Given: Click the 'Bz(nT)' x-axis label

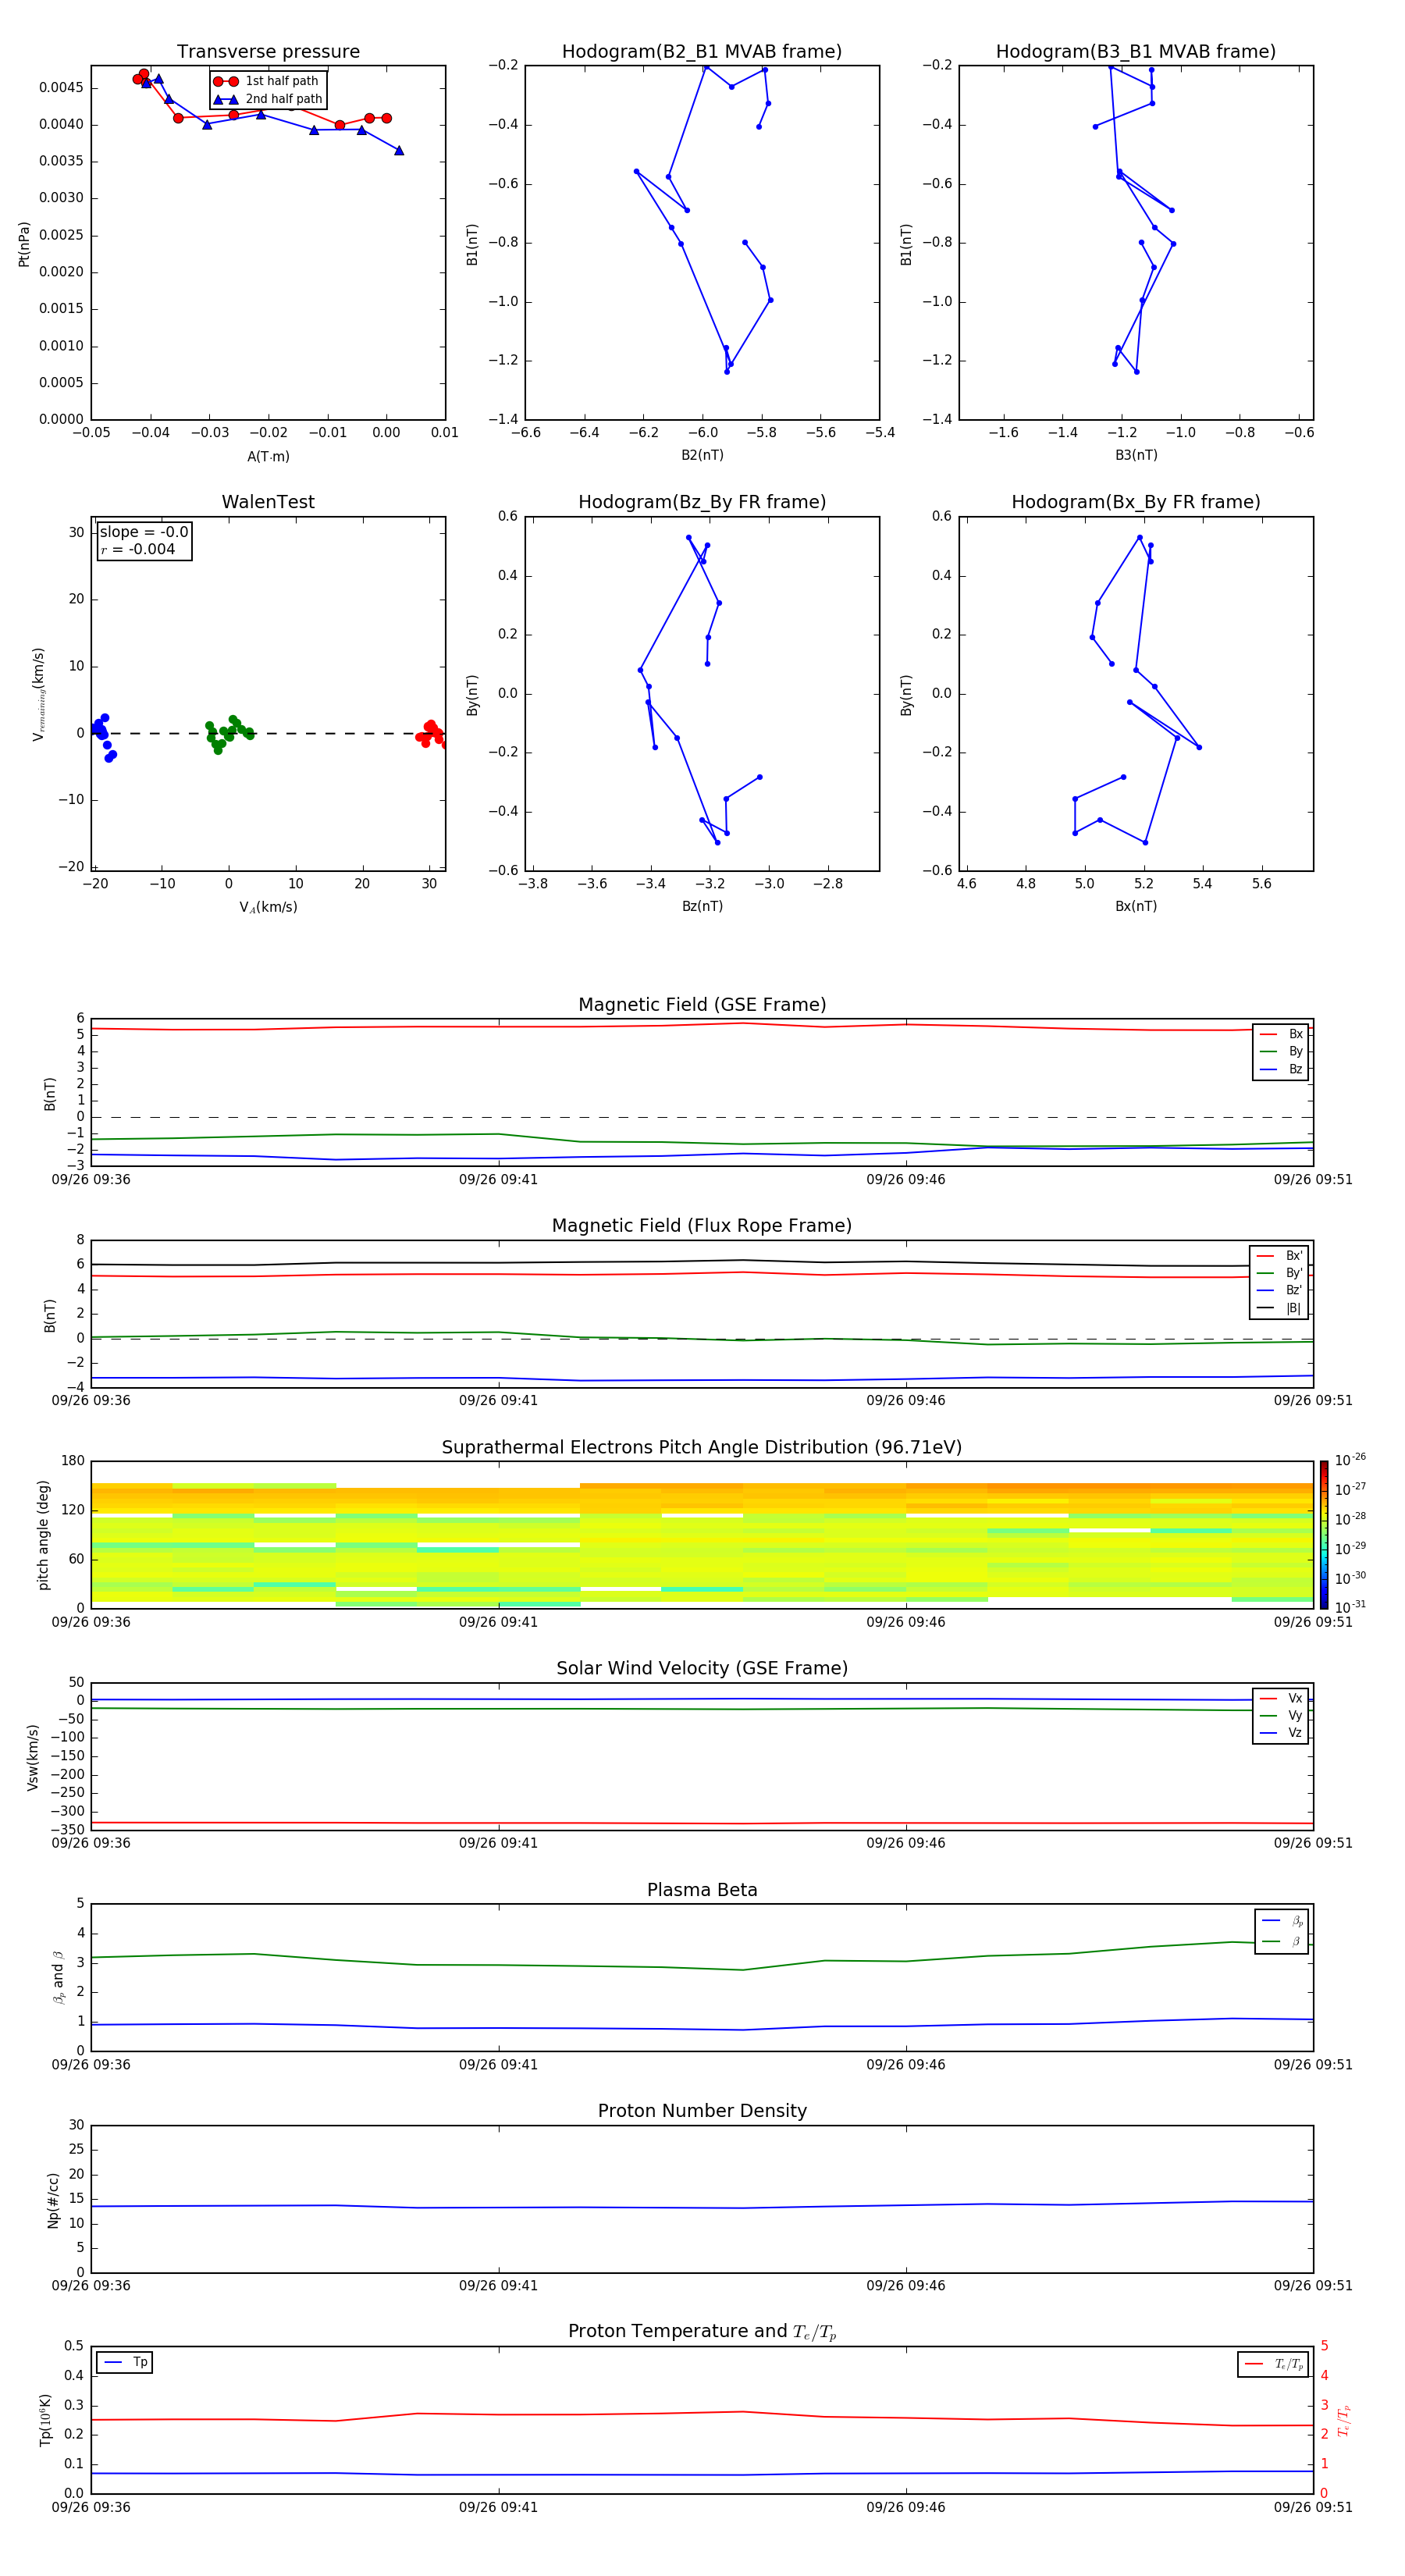Looking at the screenshot, I should pos(702,906).
